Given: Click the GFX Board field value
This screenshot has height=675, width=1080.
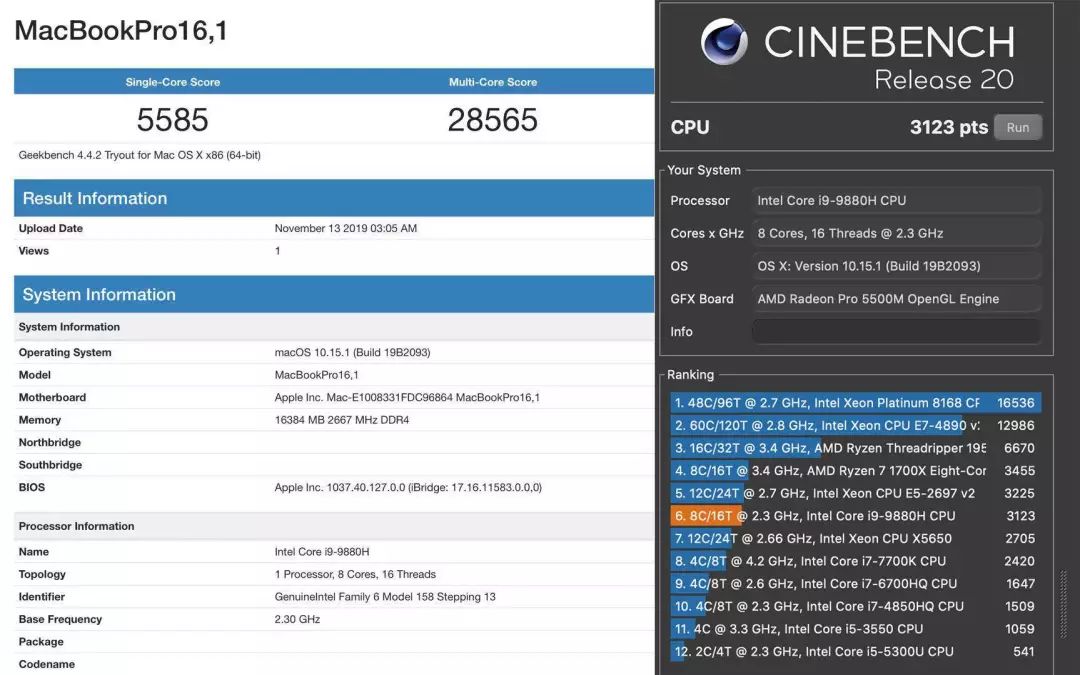Looking at the screenshot, I should click(x=896, y=298).
